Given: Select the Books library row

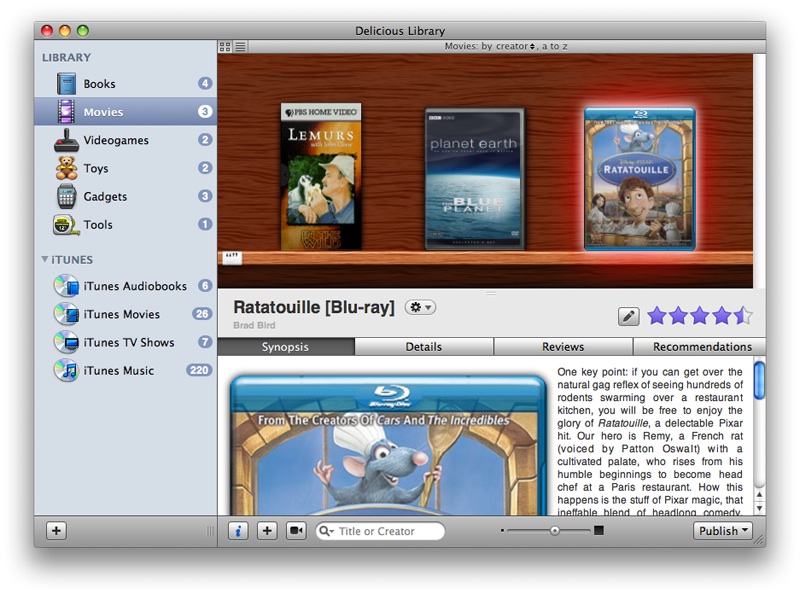Looking at the screenshot, I should pyautogui.click(x=126, y=84).
